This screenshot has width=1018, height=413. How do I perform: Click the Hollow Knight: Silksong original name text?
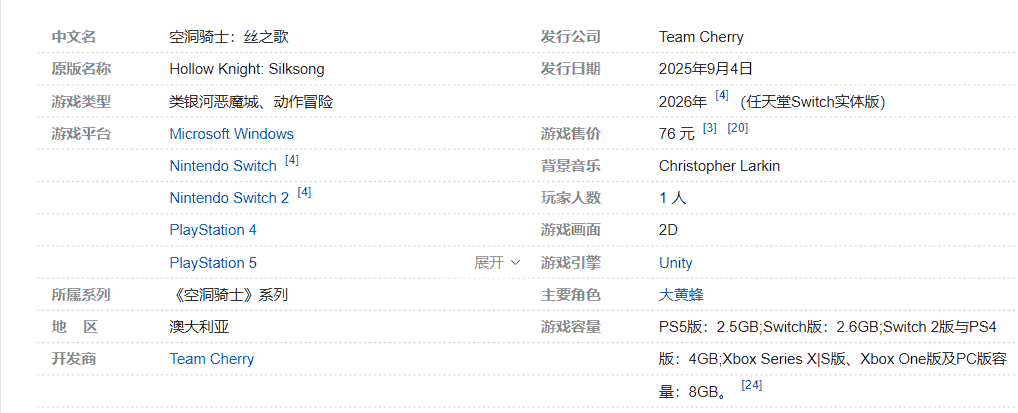(x=247, y=69)
